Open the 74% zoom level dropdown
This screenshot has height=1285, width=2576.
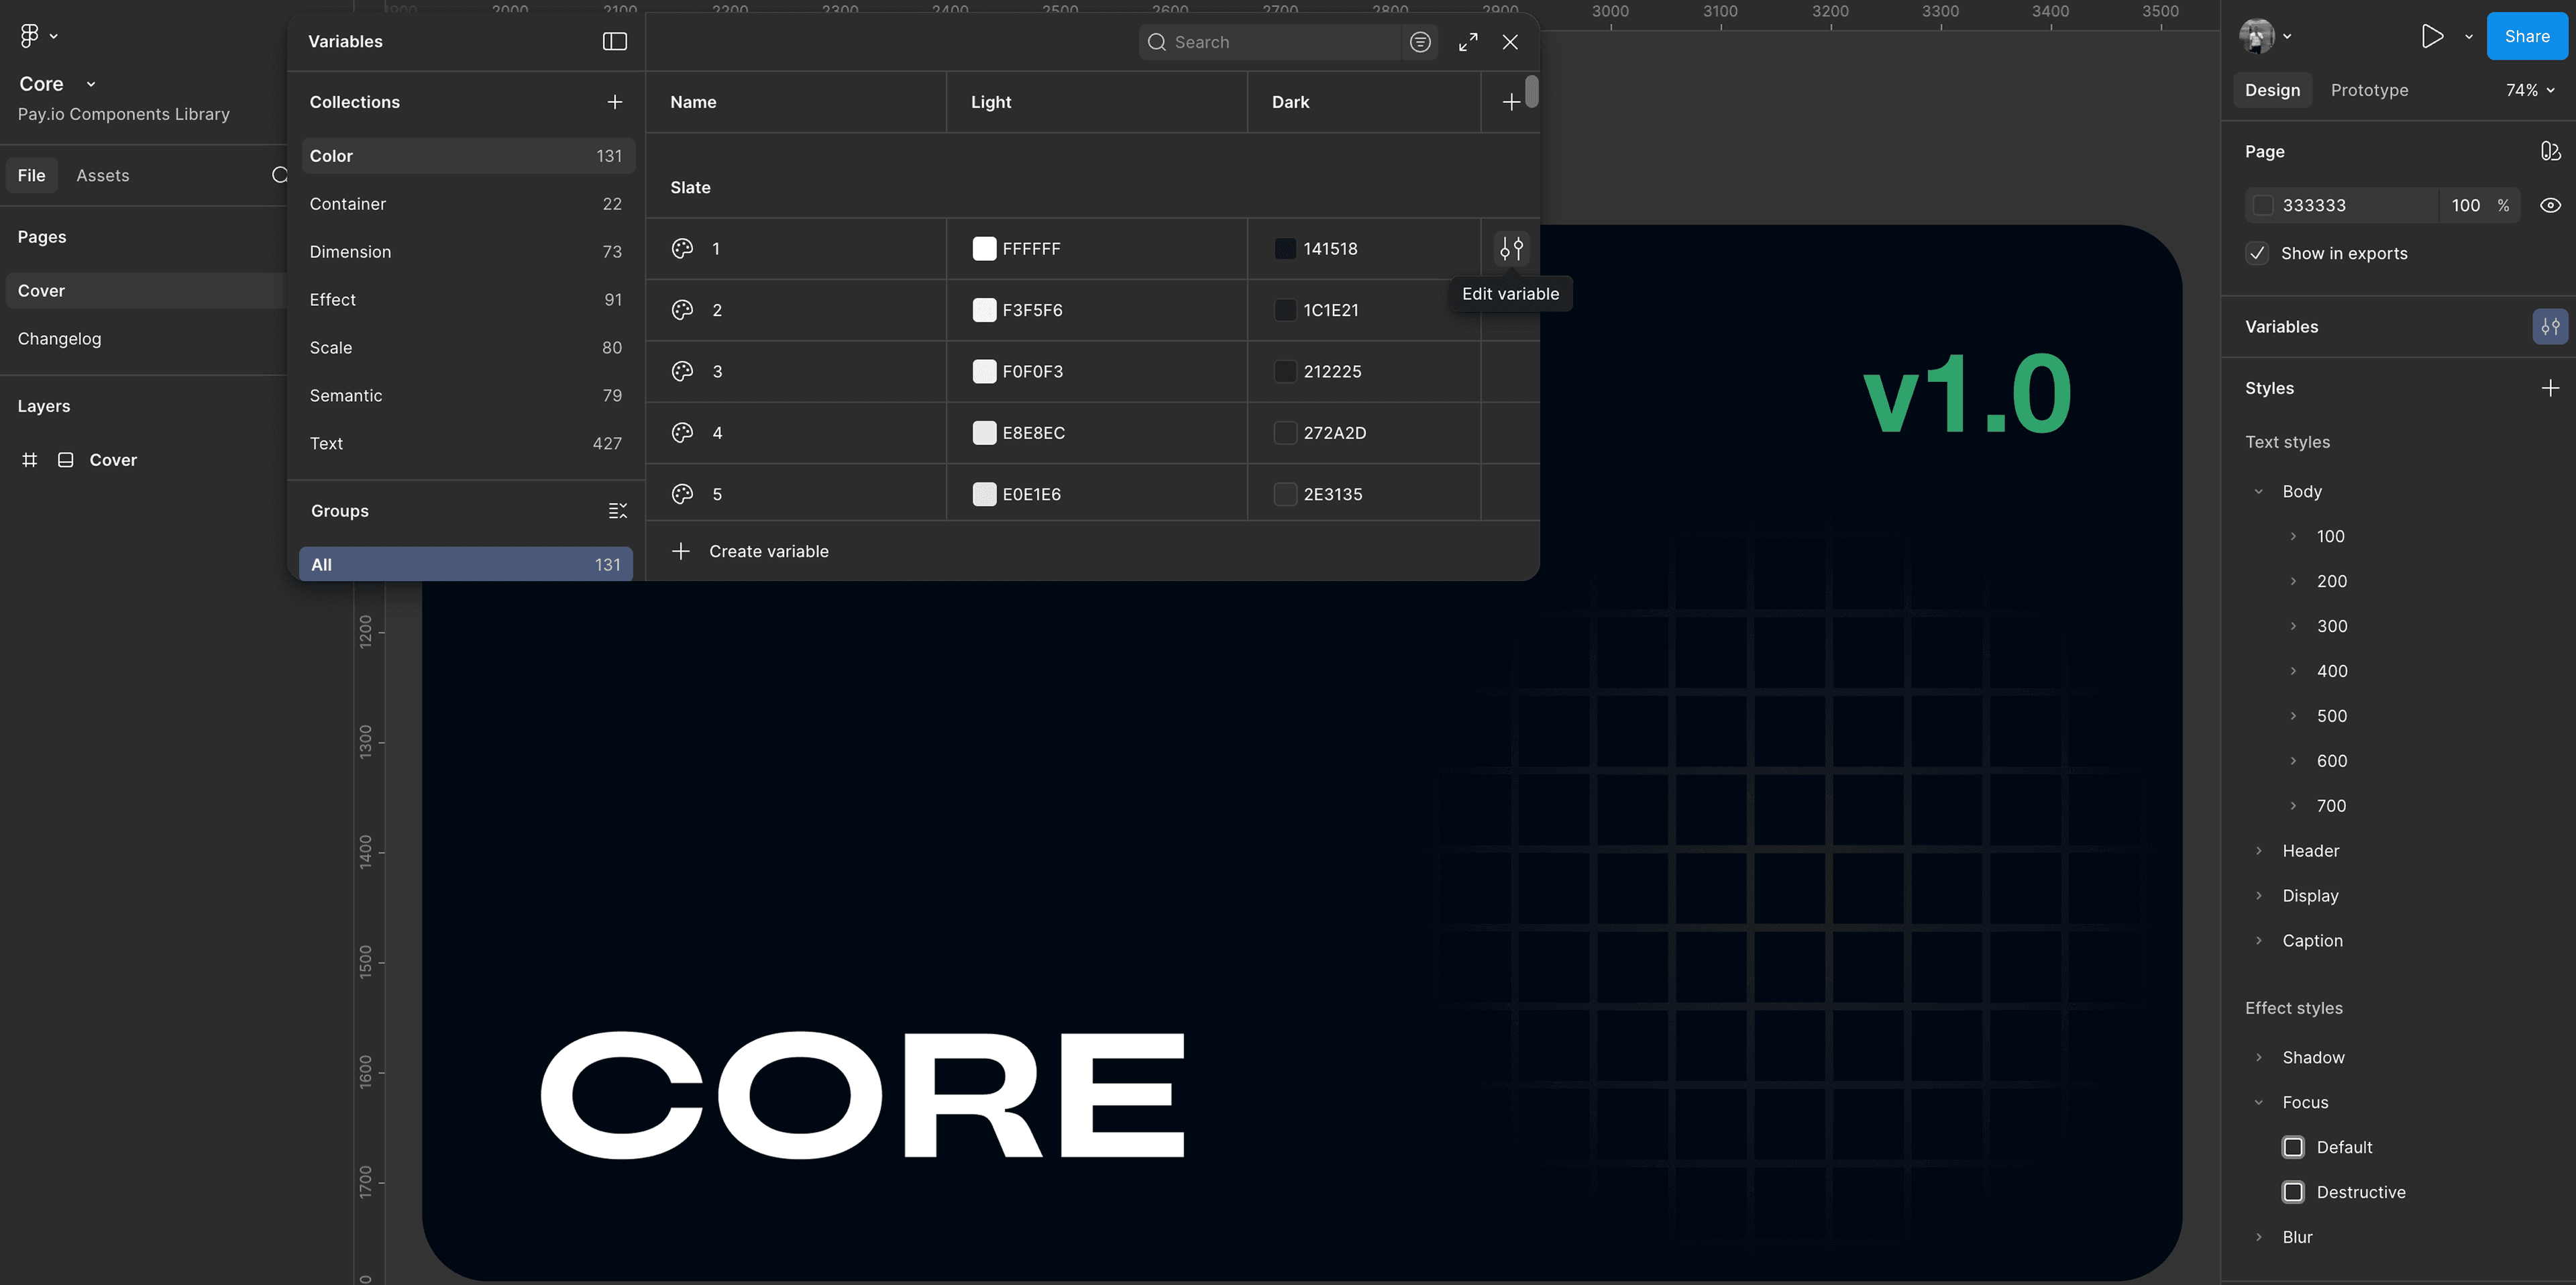tap(2530, 90)
